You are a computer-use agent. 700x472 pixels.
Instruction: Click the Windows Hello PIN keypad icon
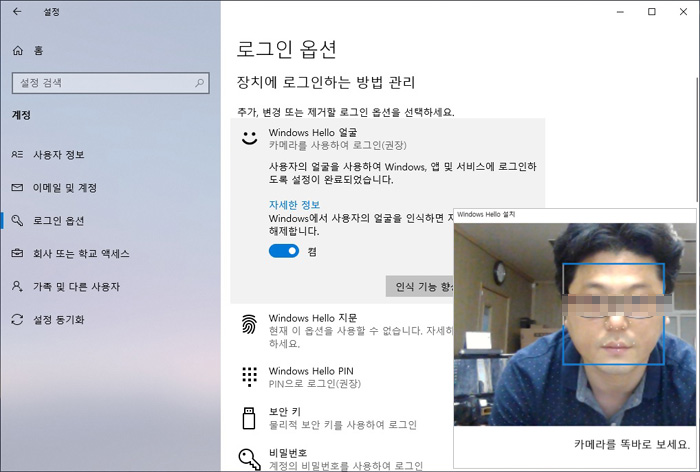pyautogui.click(x=250, y=376)
